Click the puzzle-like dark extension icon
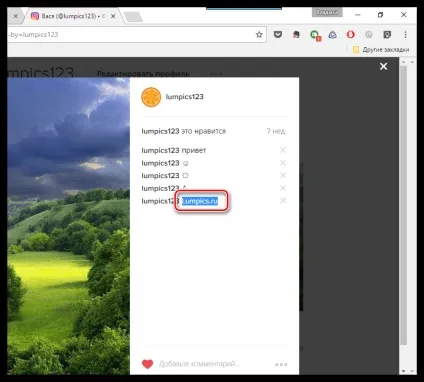This screenshot has width=424, height=382. click(x=296, y=34)
